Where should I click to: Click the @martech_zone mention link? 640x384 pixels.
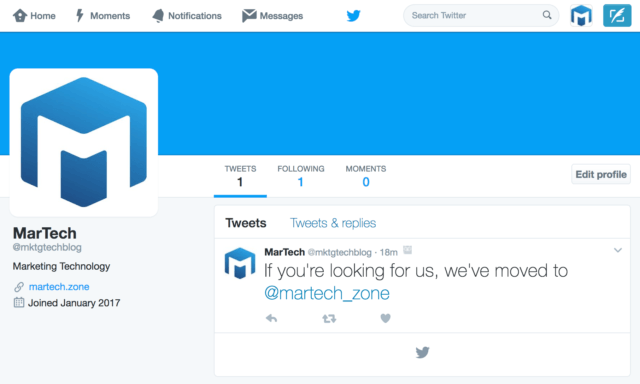[327, 293]
